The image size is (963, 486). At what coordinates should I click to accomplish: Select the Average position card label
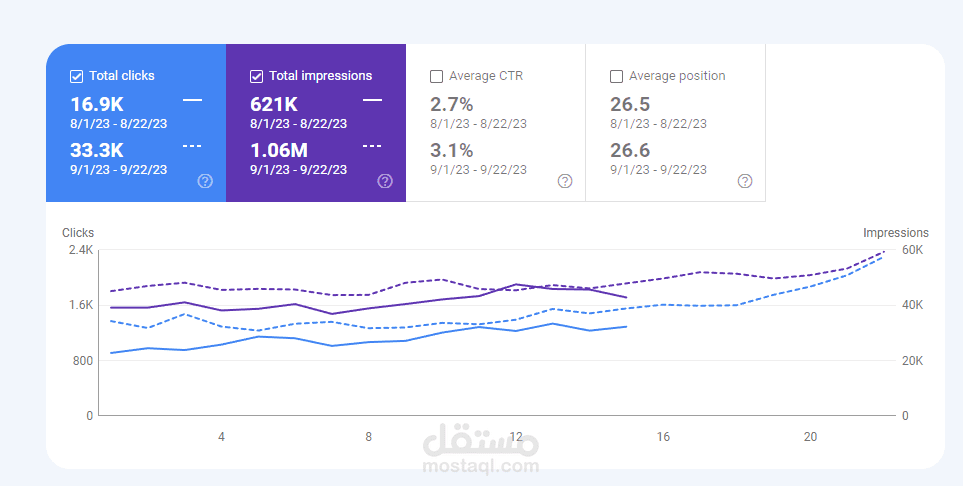(x=677, y=76)
